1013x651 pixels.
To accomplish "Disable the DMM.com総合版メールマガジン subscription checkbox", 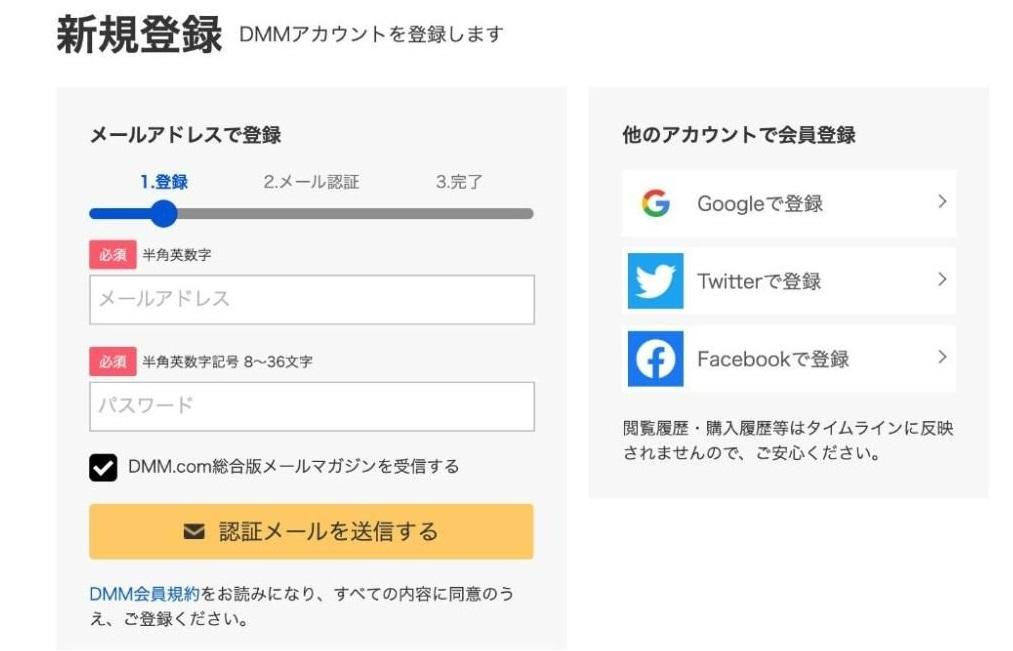I will 103,466.
